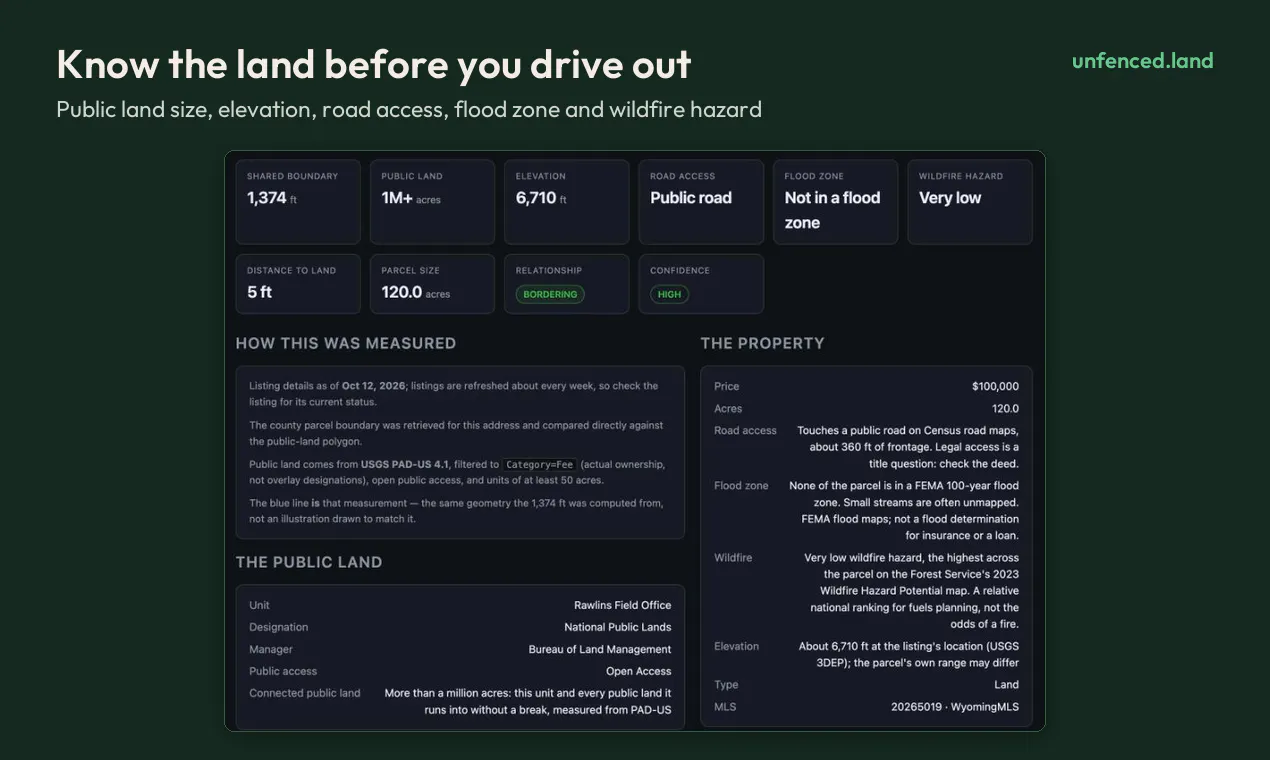Click the green HIGH confidence badge
The image size is (1270, 760).
coord(669,295)
